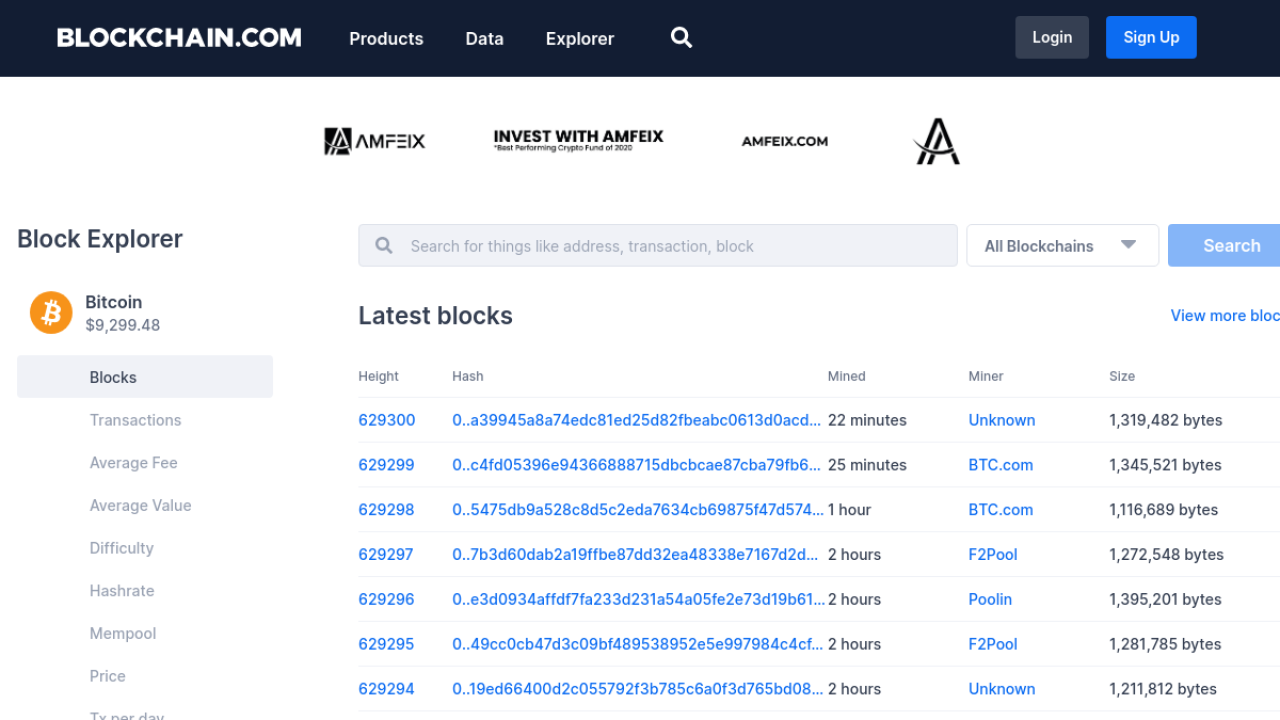Open the header search magnifier icon
Screen dimensions: 1280x720
tap(681, 38)
